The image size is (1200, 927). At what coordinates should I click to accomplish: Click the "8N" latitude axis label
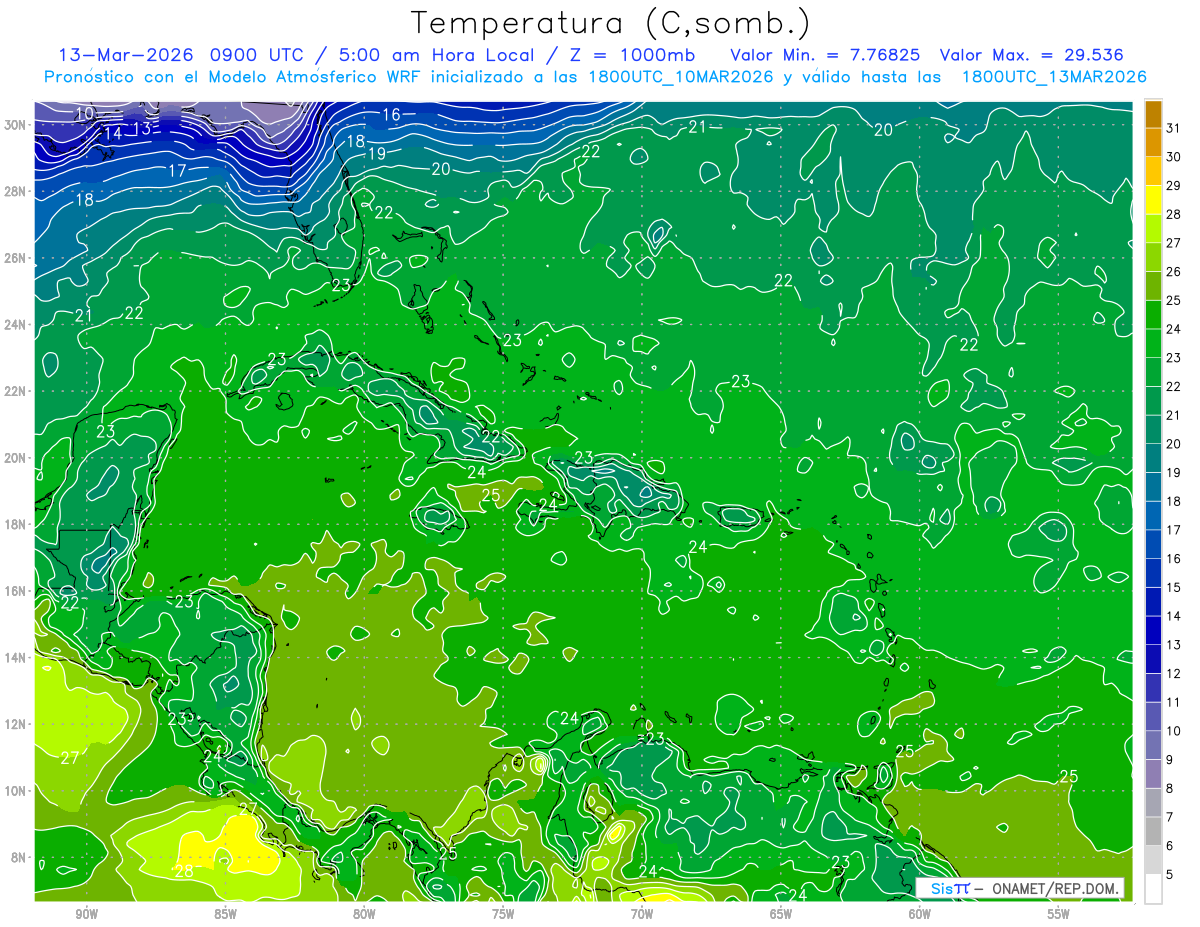click(x=19, y=857)
